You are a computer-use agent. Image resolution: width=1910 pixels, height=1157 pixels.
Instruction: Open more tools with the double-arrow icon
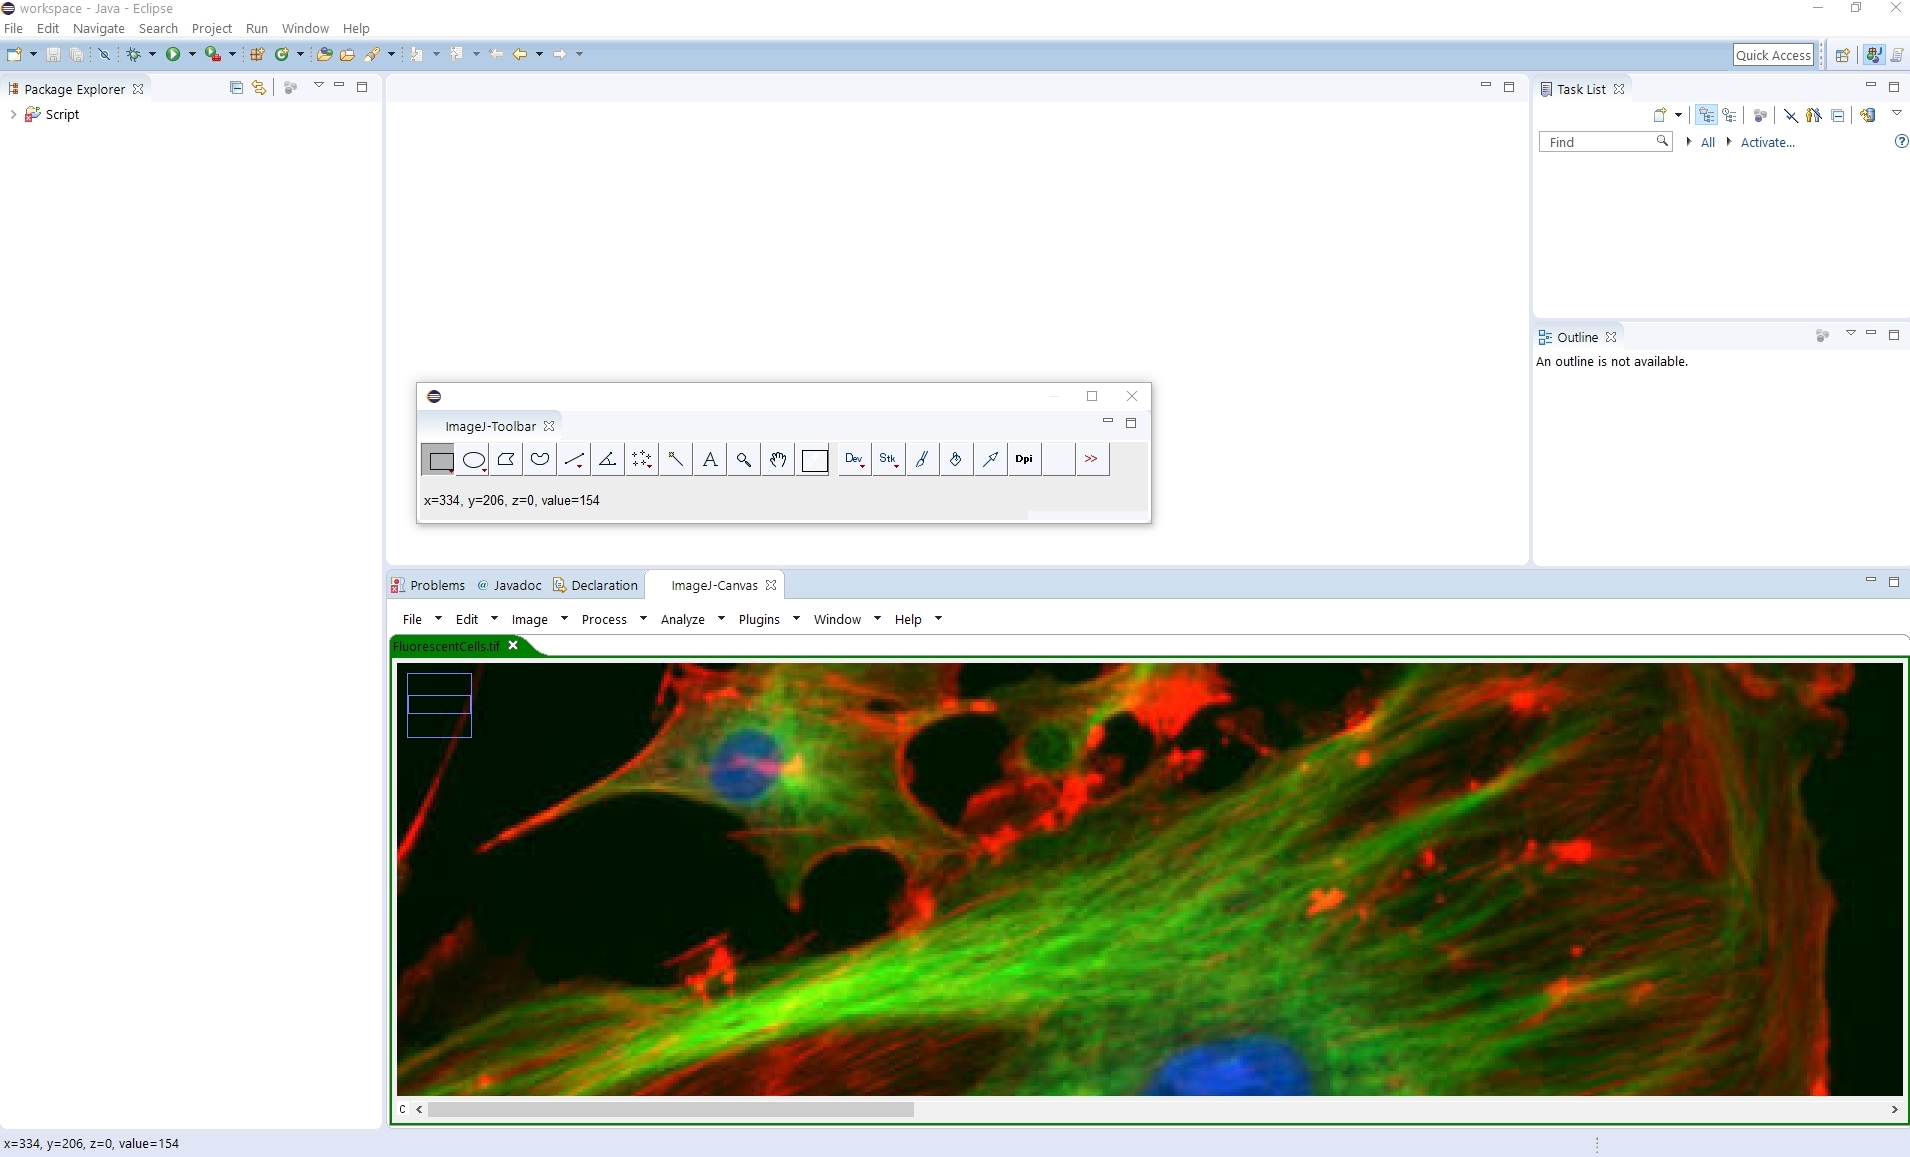click(x=1091, y=459)
